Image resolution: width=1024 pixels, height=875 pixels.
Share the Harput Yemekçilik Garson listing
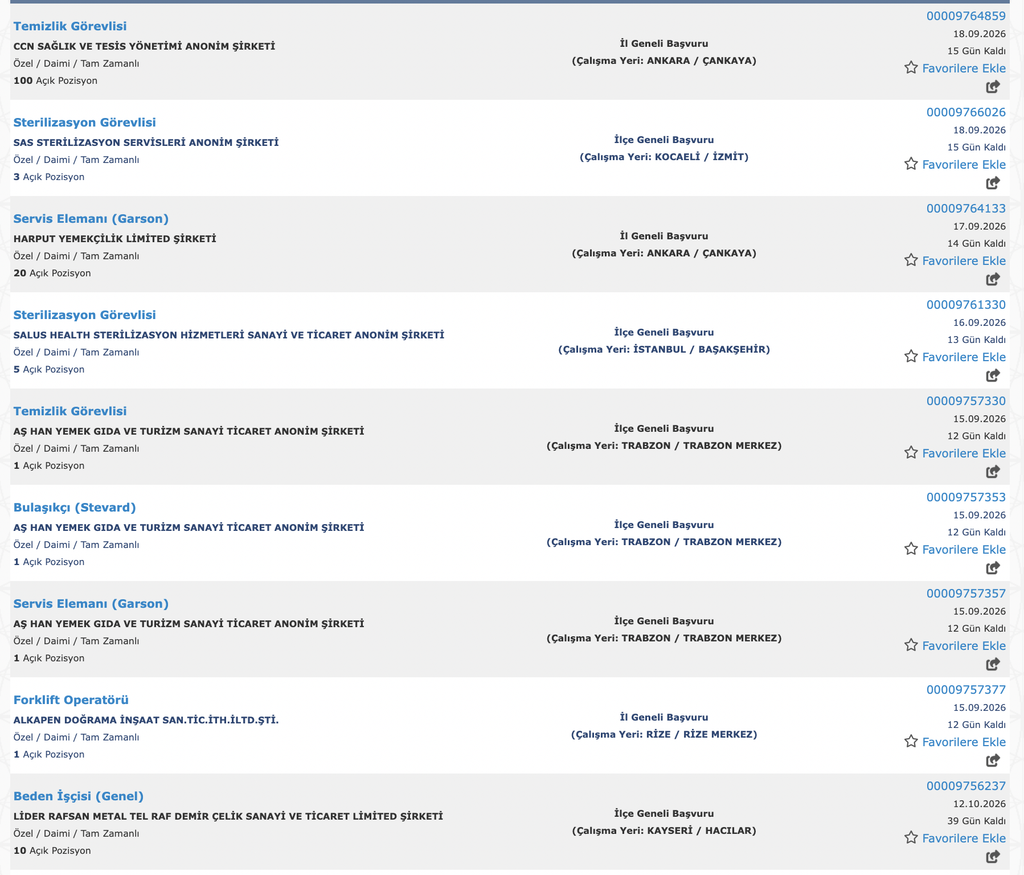(993, 279)
